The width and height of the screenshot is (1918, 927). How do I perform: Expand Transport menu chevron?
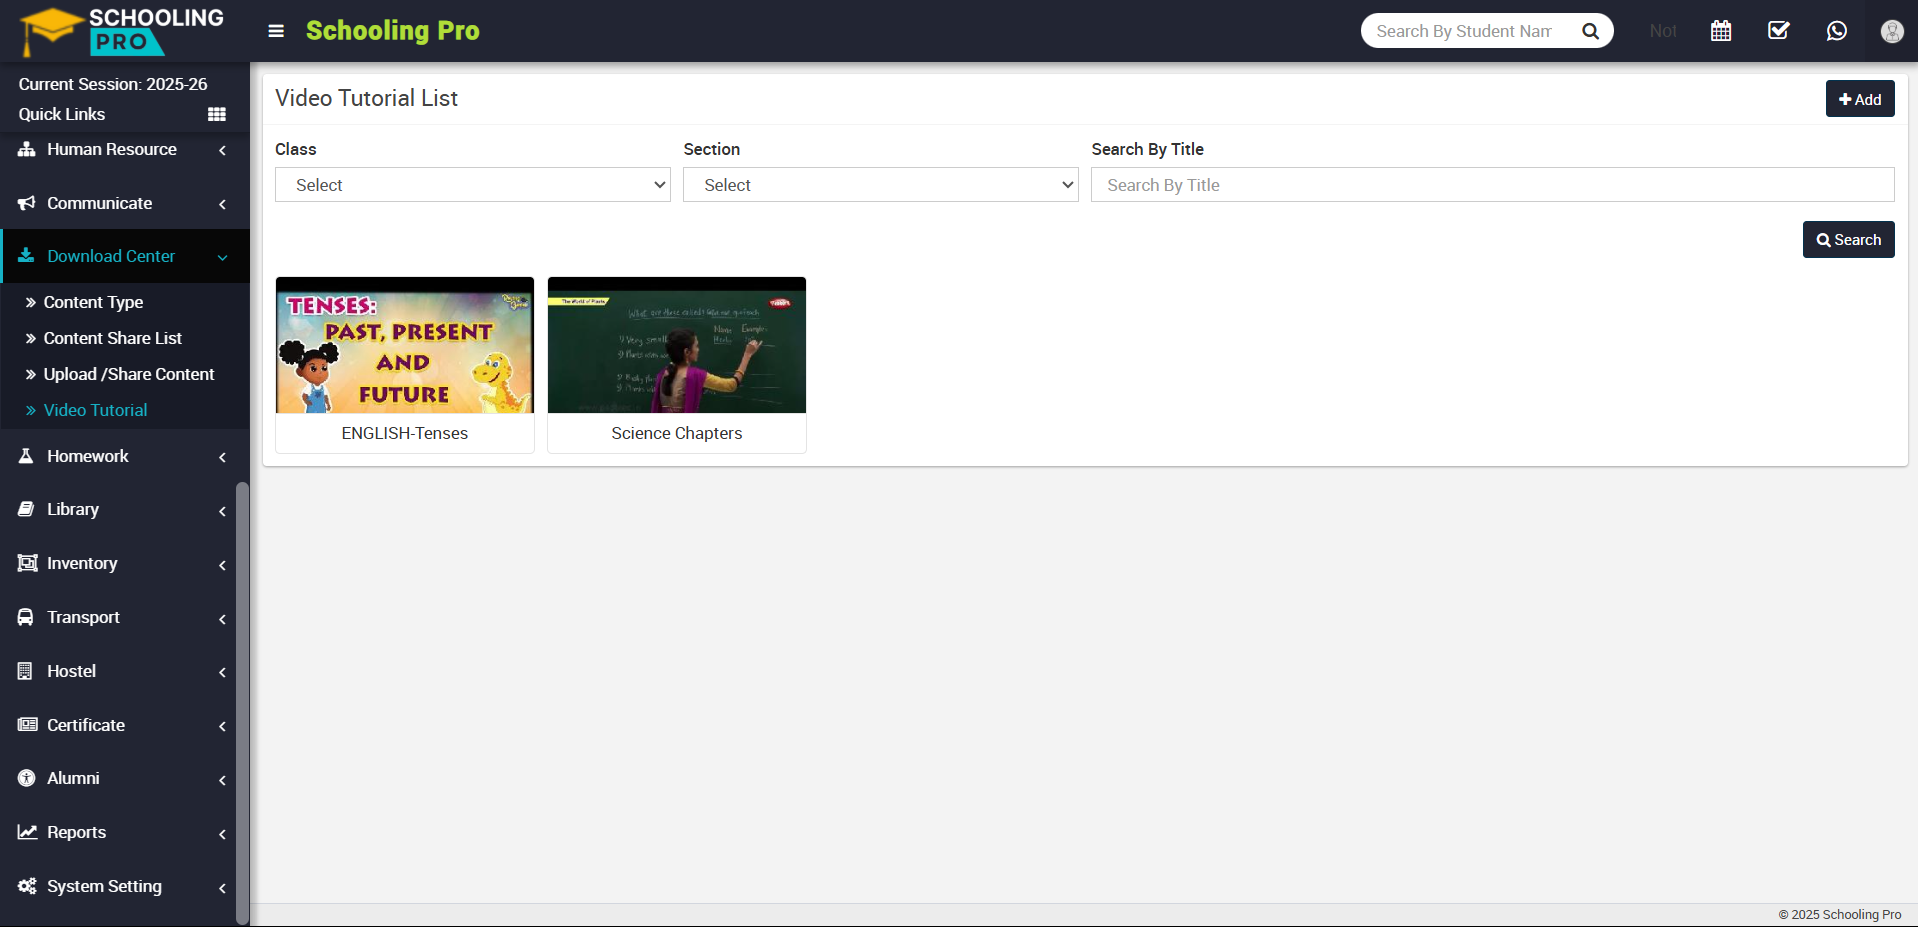click(x=222, y=619)
